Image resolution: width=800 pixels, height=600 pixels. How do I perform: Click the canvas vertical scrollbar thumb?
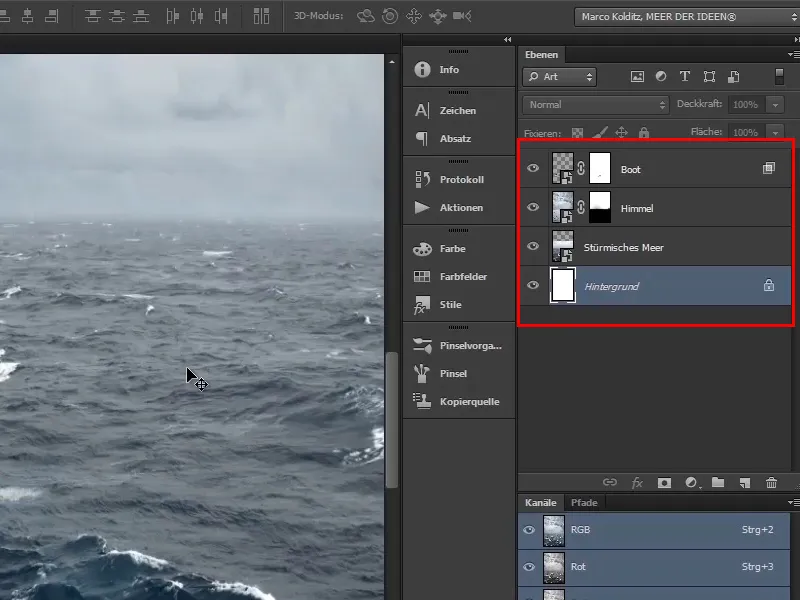pos(391,420)
